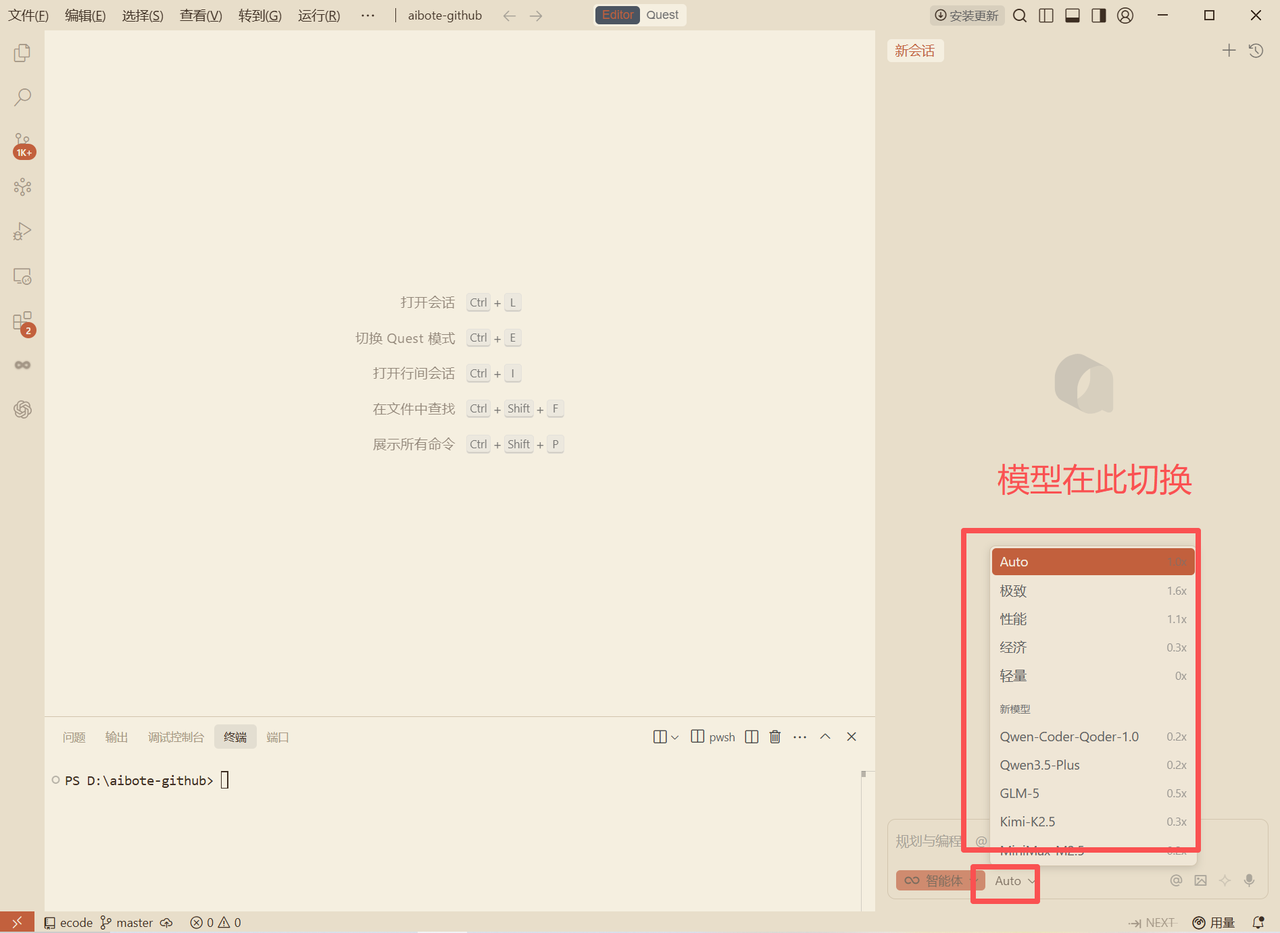
Task: Click the chat history clock icon
Action: (1256, 50)
